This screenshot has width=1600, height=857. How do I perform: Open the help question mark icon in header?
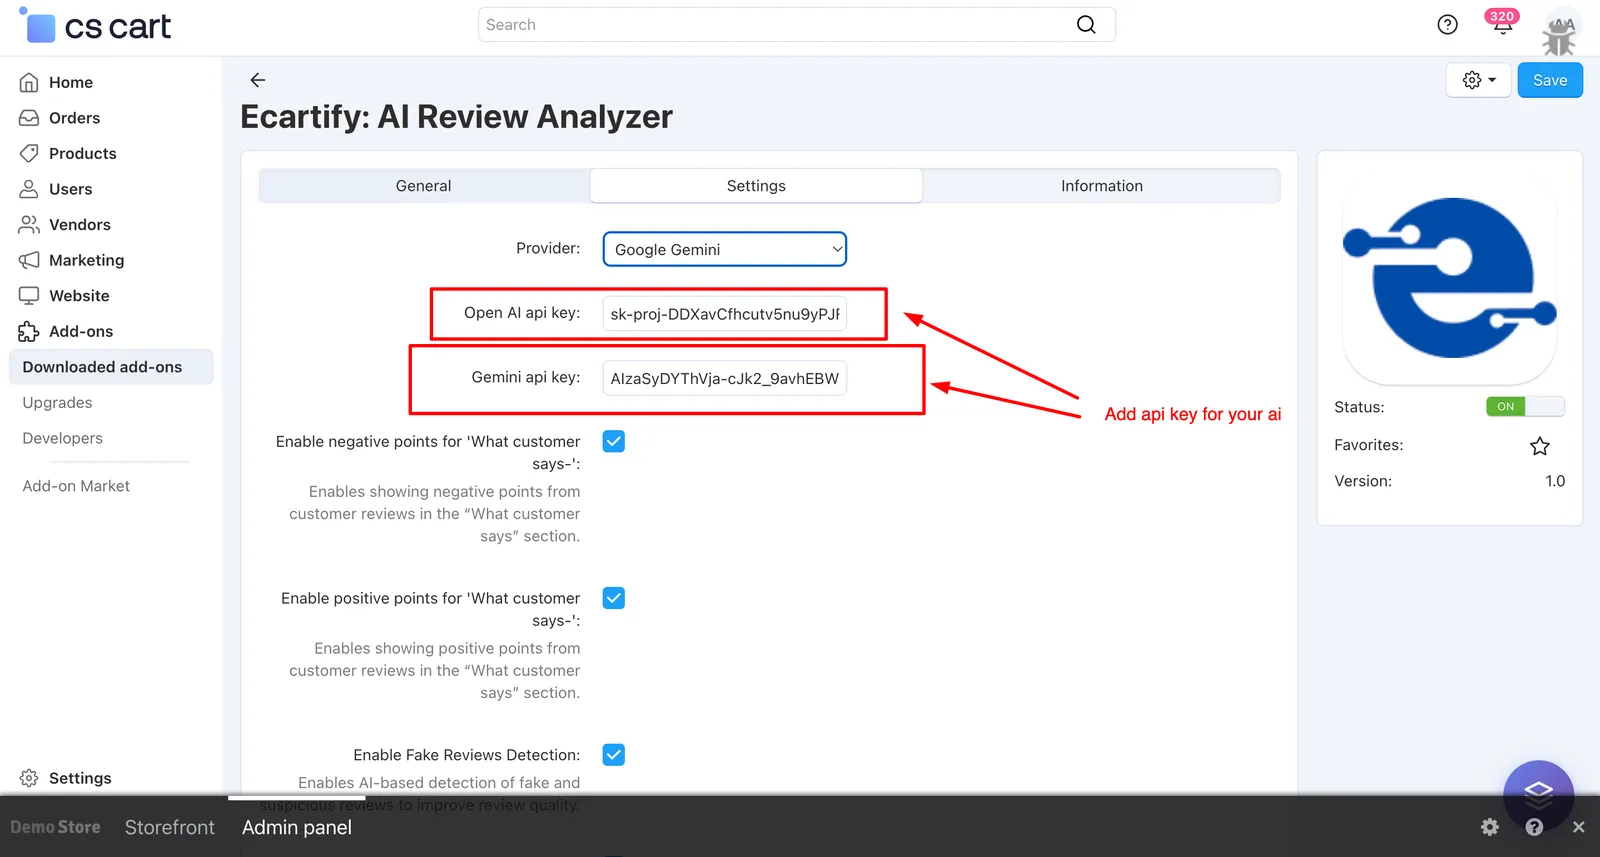pos(1447,25)
